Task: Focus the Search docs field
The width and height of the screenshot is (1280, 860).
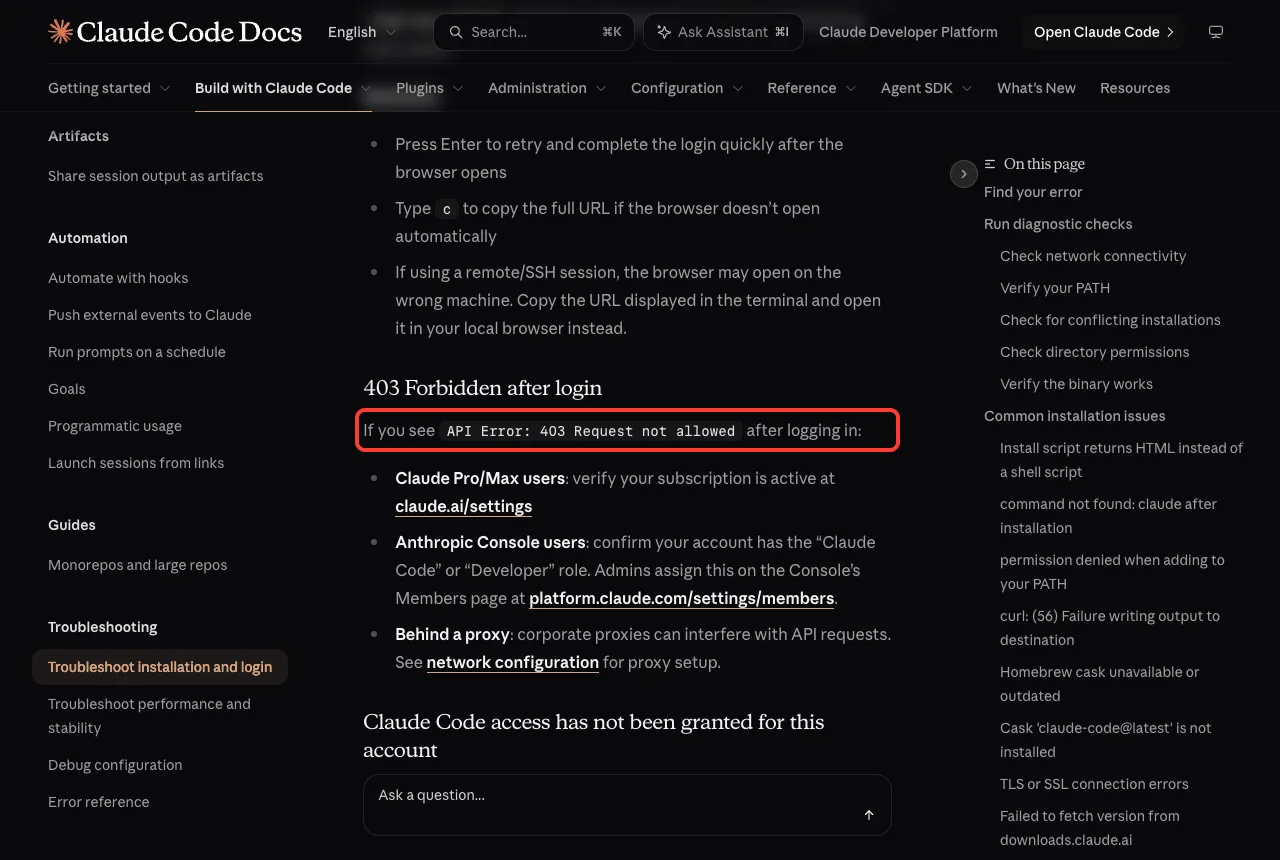Action: (x=534, y=32)
